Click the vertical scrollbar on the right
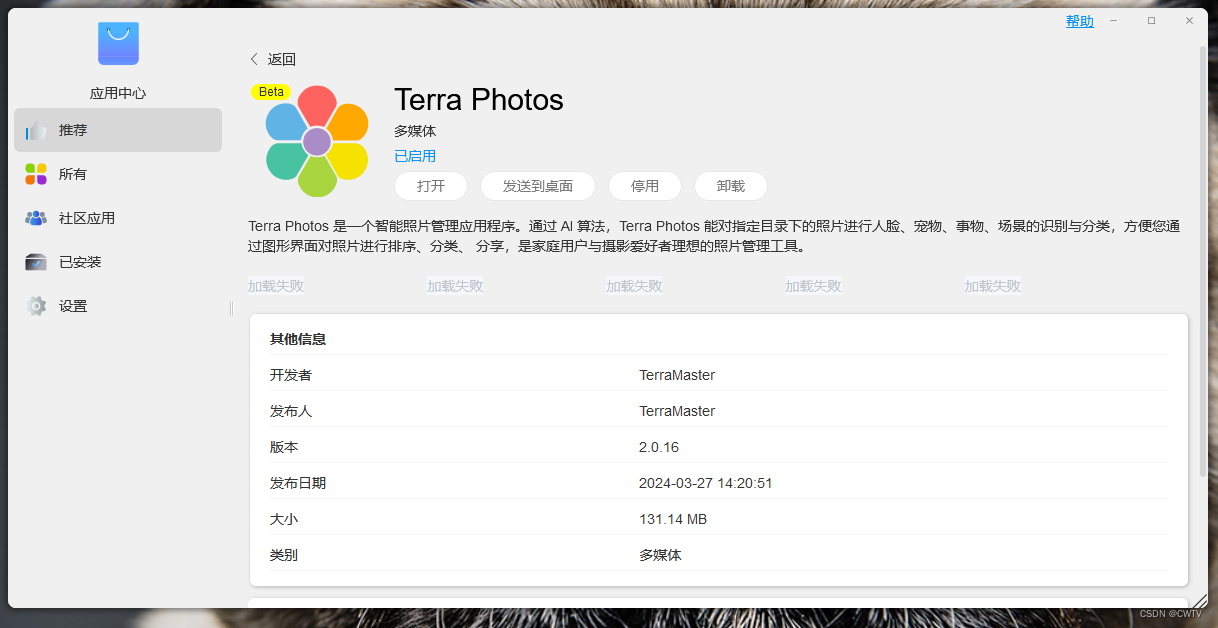Screen dimensions: 1218x628 pos(1202,260)
